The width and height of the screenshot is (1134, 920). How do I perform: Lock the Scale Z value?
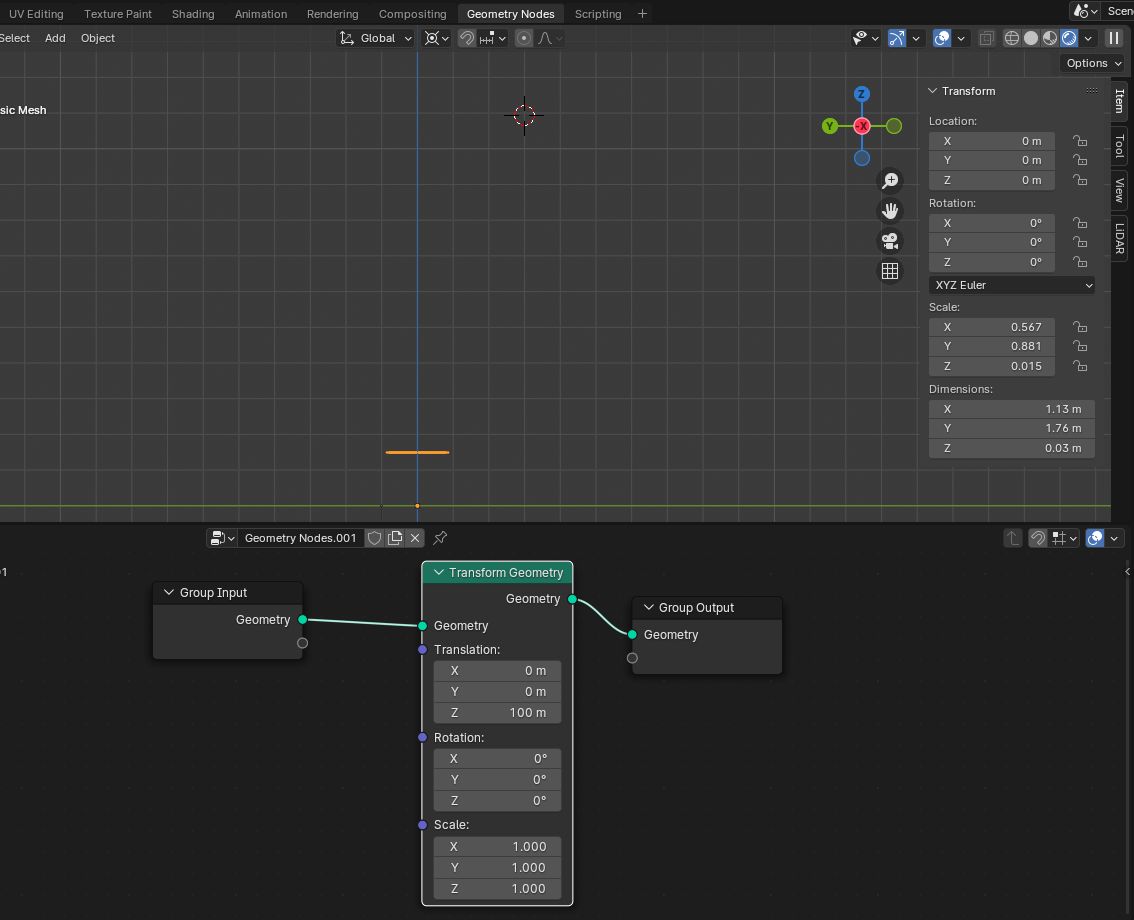tap(1080, 366)
